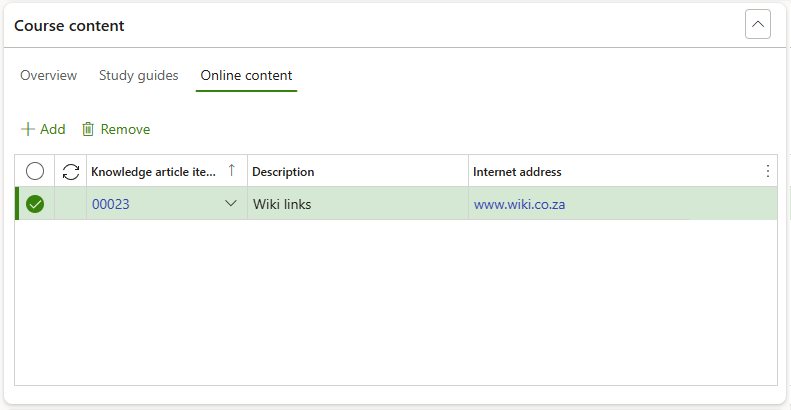Click the Knowledge article item column header
This screenshot has width=791, height=410.
(x=153, y=172)
